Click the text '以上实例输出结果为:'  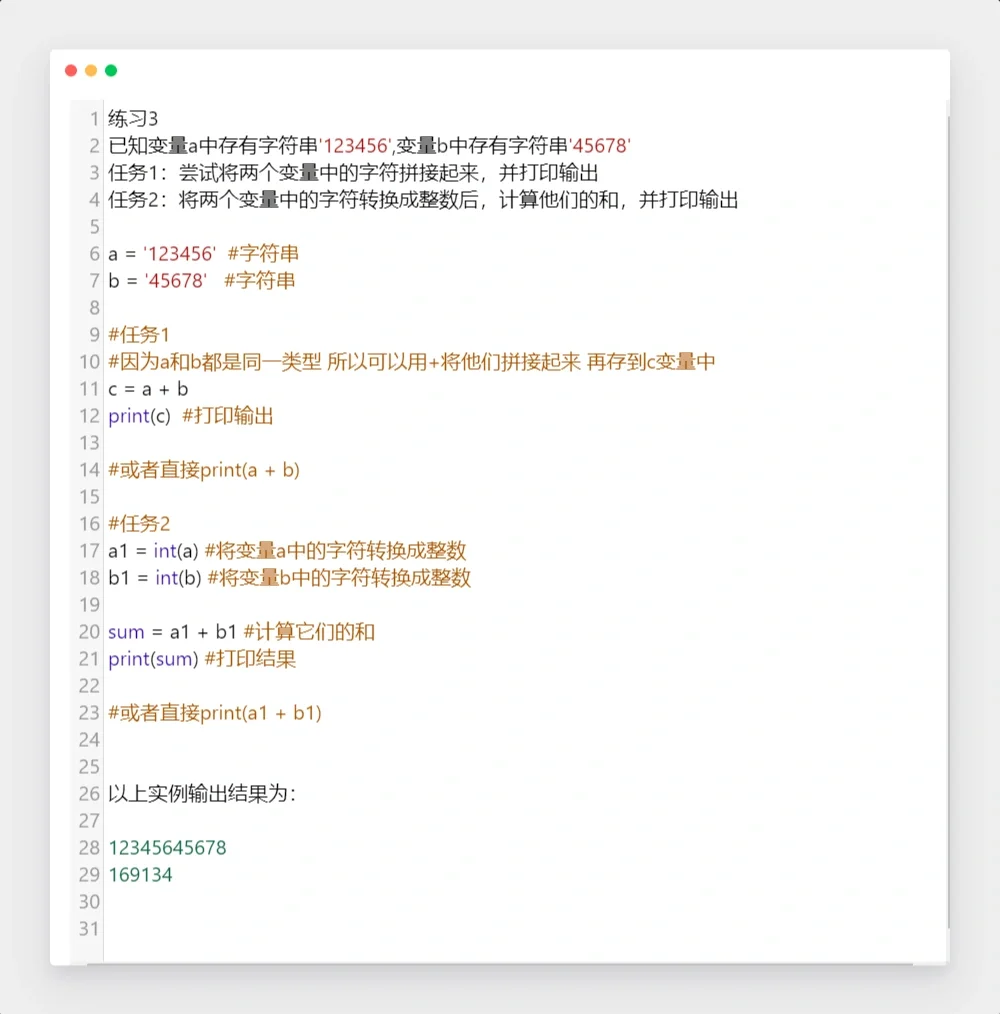point(202,793)
